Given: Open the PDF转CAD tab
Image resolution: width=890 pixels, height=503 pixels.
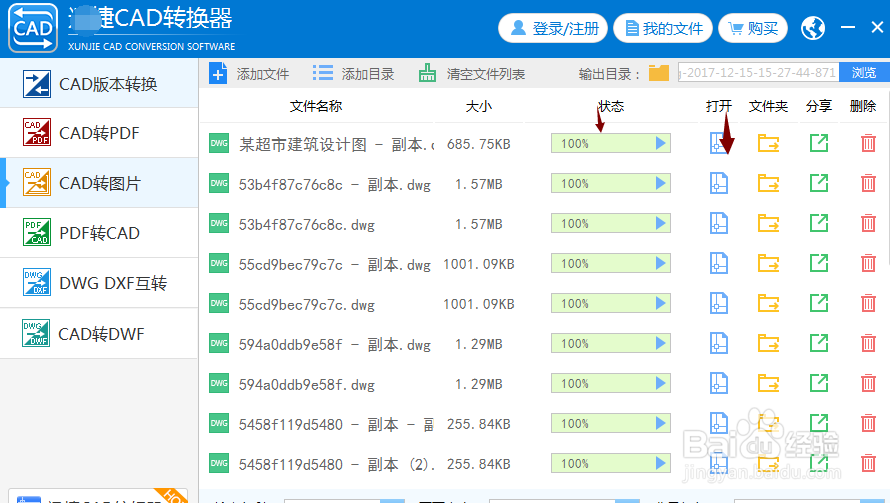Looking at the screenshot, I should (99, 233).
